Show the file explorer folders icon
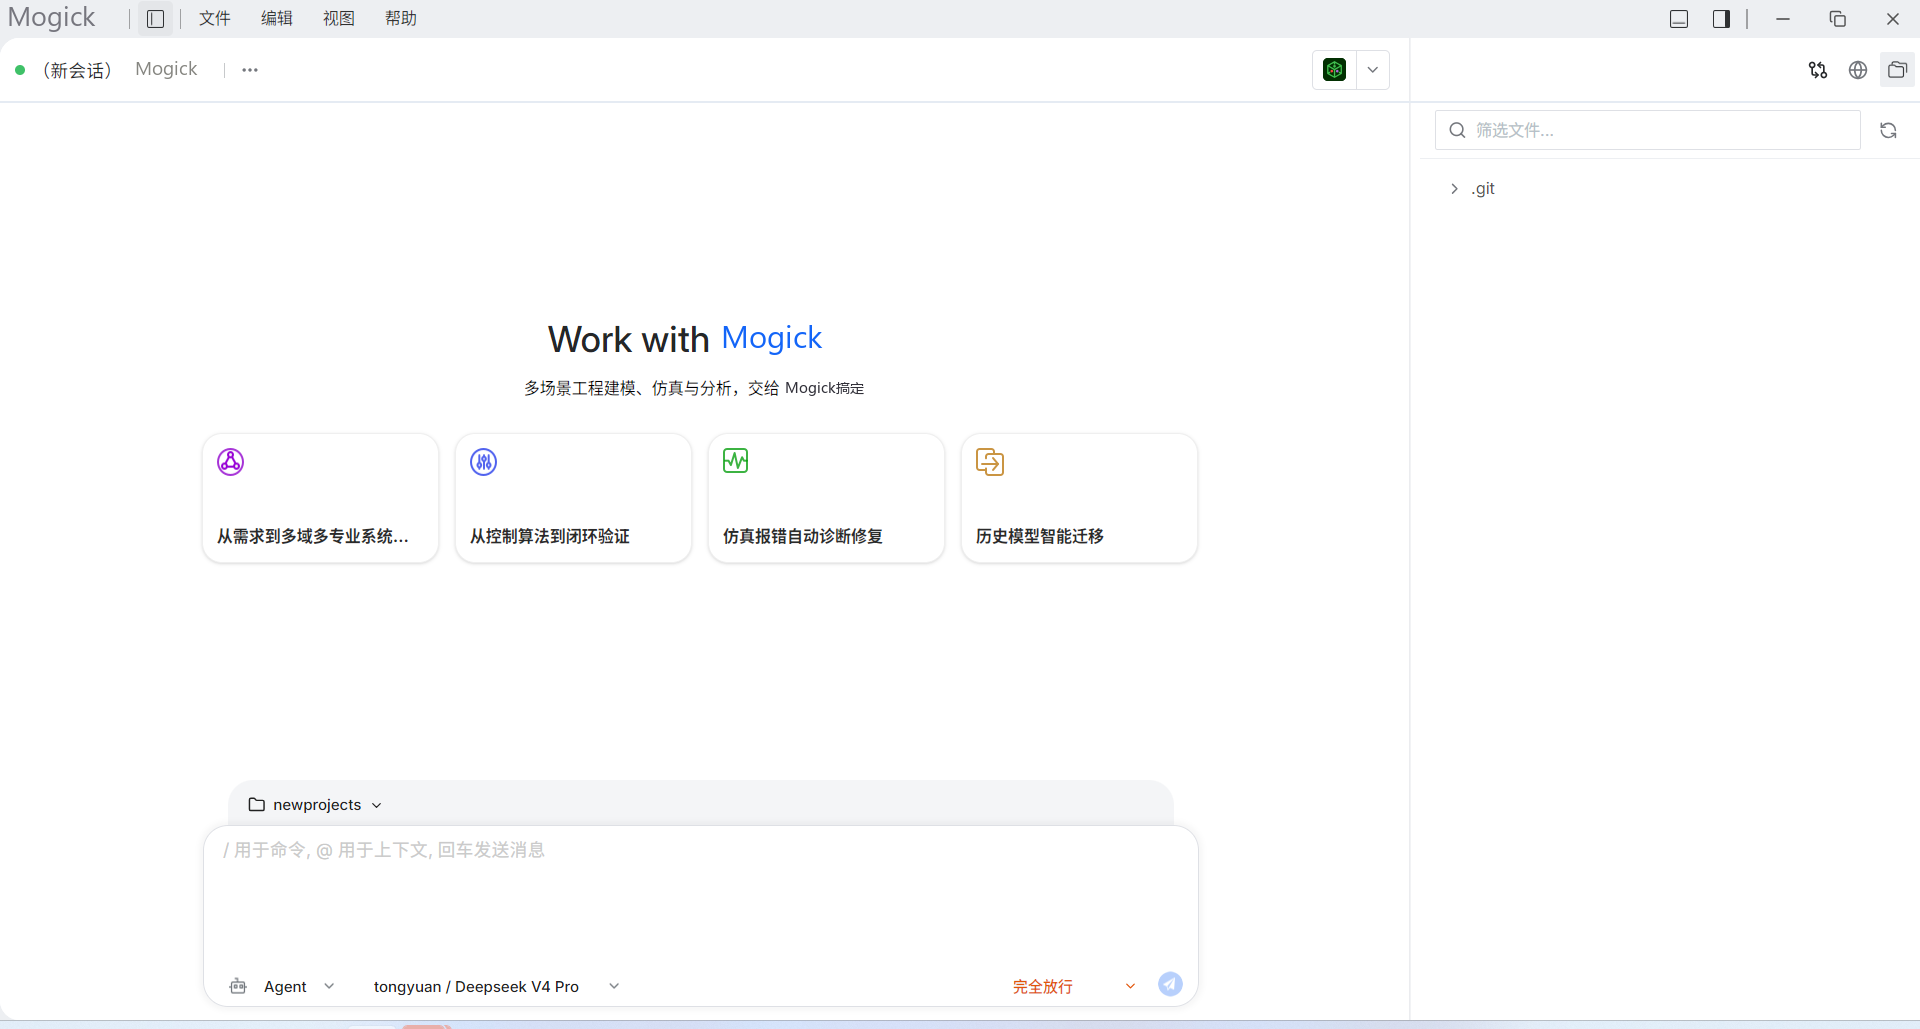 click(x=1897, y=70)
